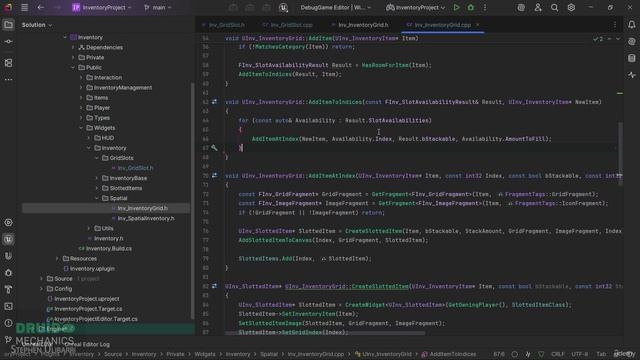Click the CRLF line separator status entry
Screen dimensions: 640x360
[558, 354]
